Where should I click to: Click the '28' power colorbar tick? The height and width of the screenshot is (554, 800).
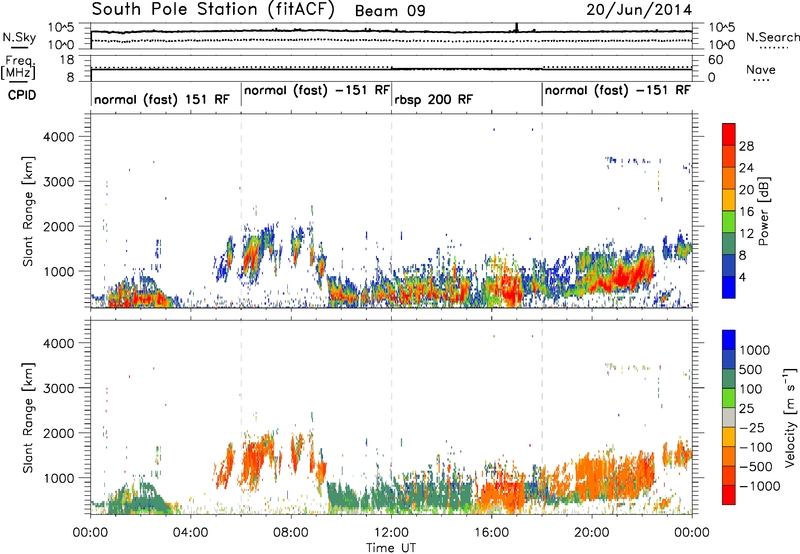coord(746,146)
